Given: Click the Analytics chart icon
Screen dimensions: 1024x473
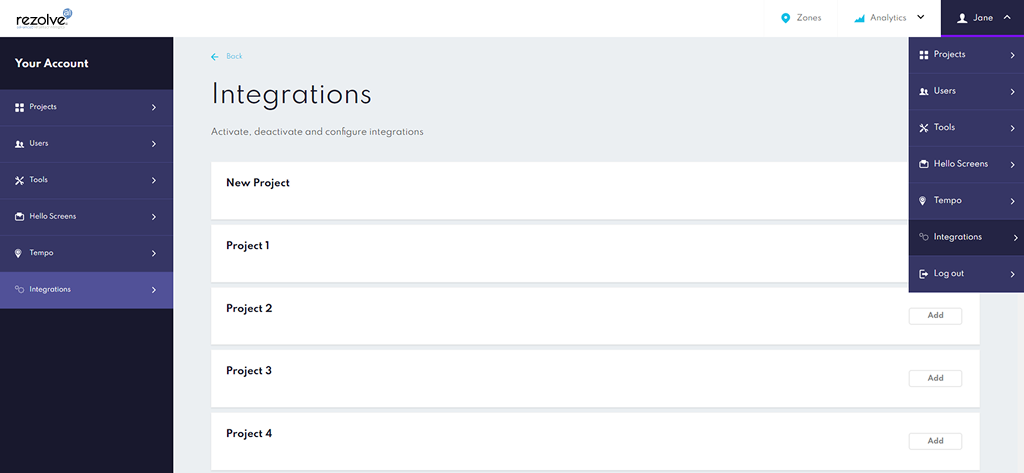Looking at the screenshot, I should pyautogui.click(x=859, y=18).
